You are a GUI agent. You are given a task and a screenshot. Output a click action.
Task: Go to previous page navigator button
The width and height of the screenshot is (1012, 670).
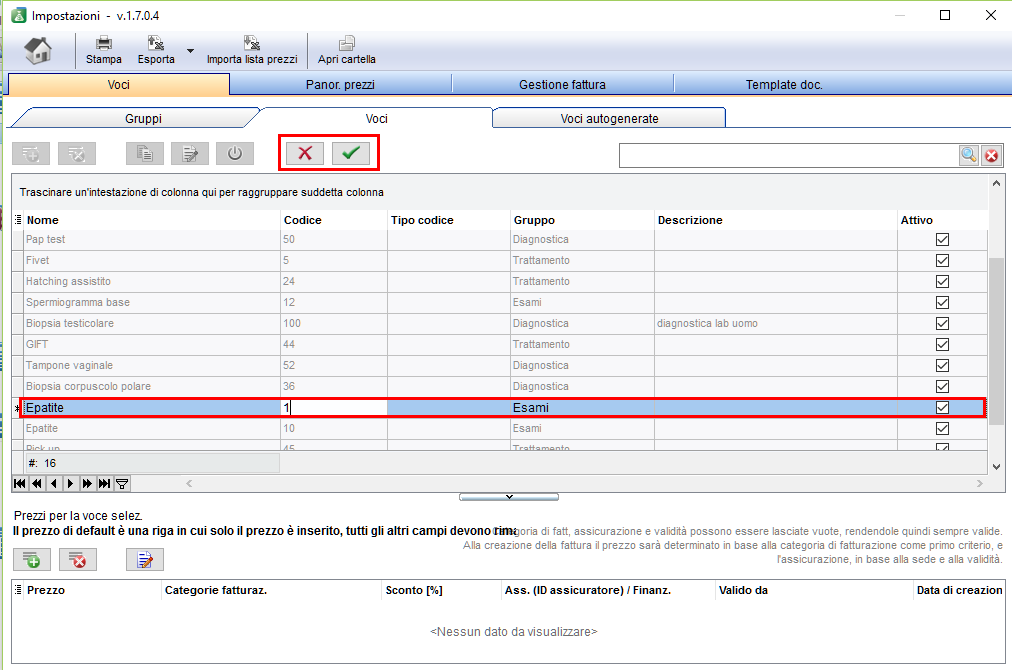pyautogui.click(x=37, y=483)
